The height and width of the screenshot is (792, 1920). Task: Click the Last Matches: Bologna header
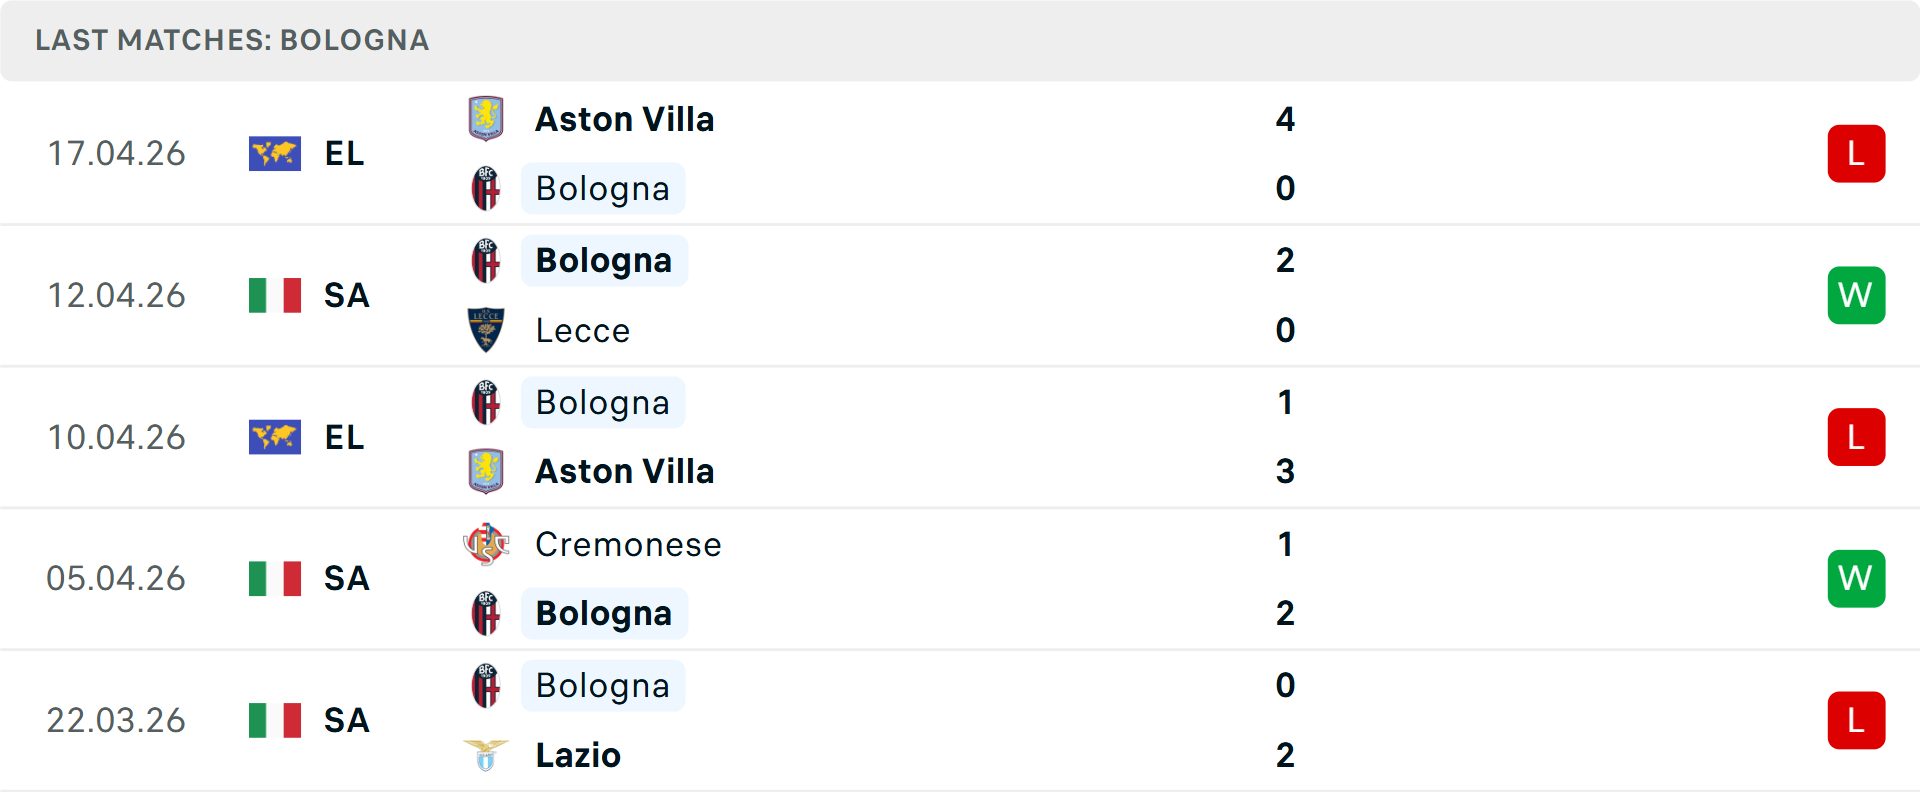click(232, 40)
